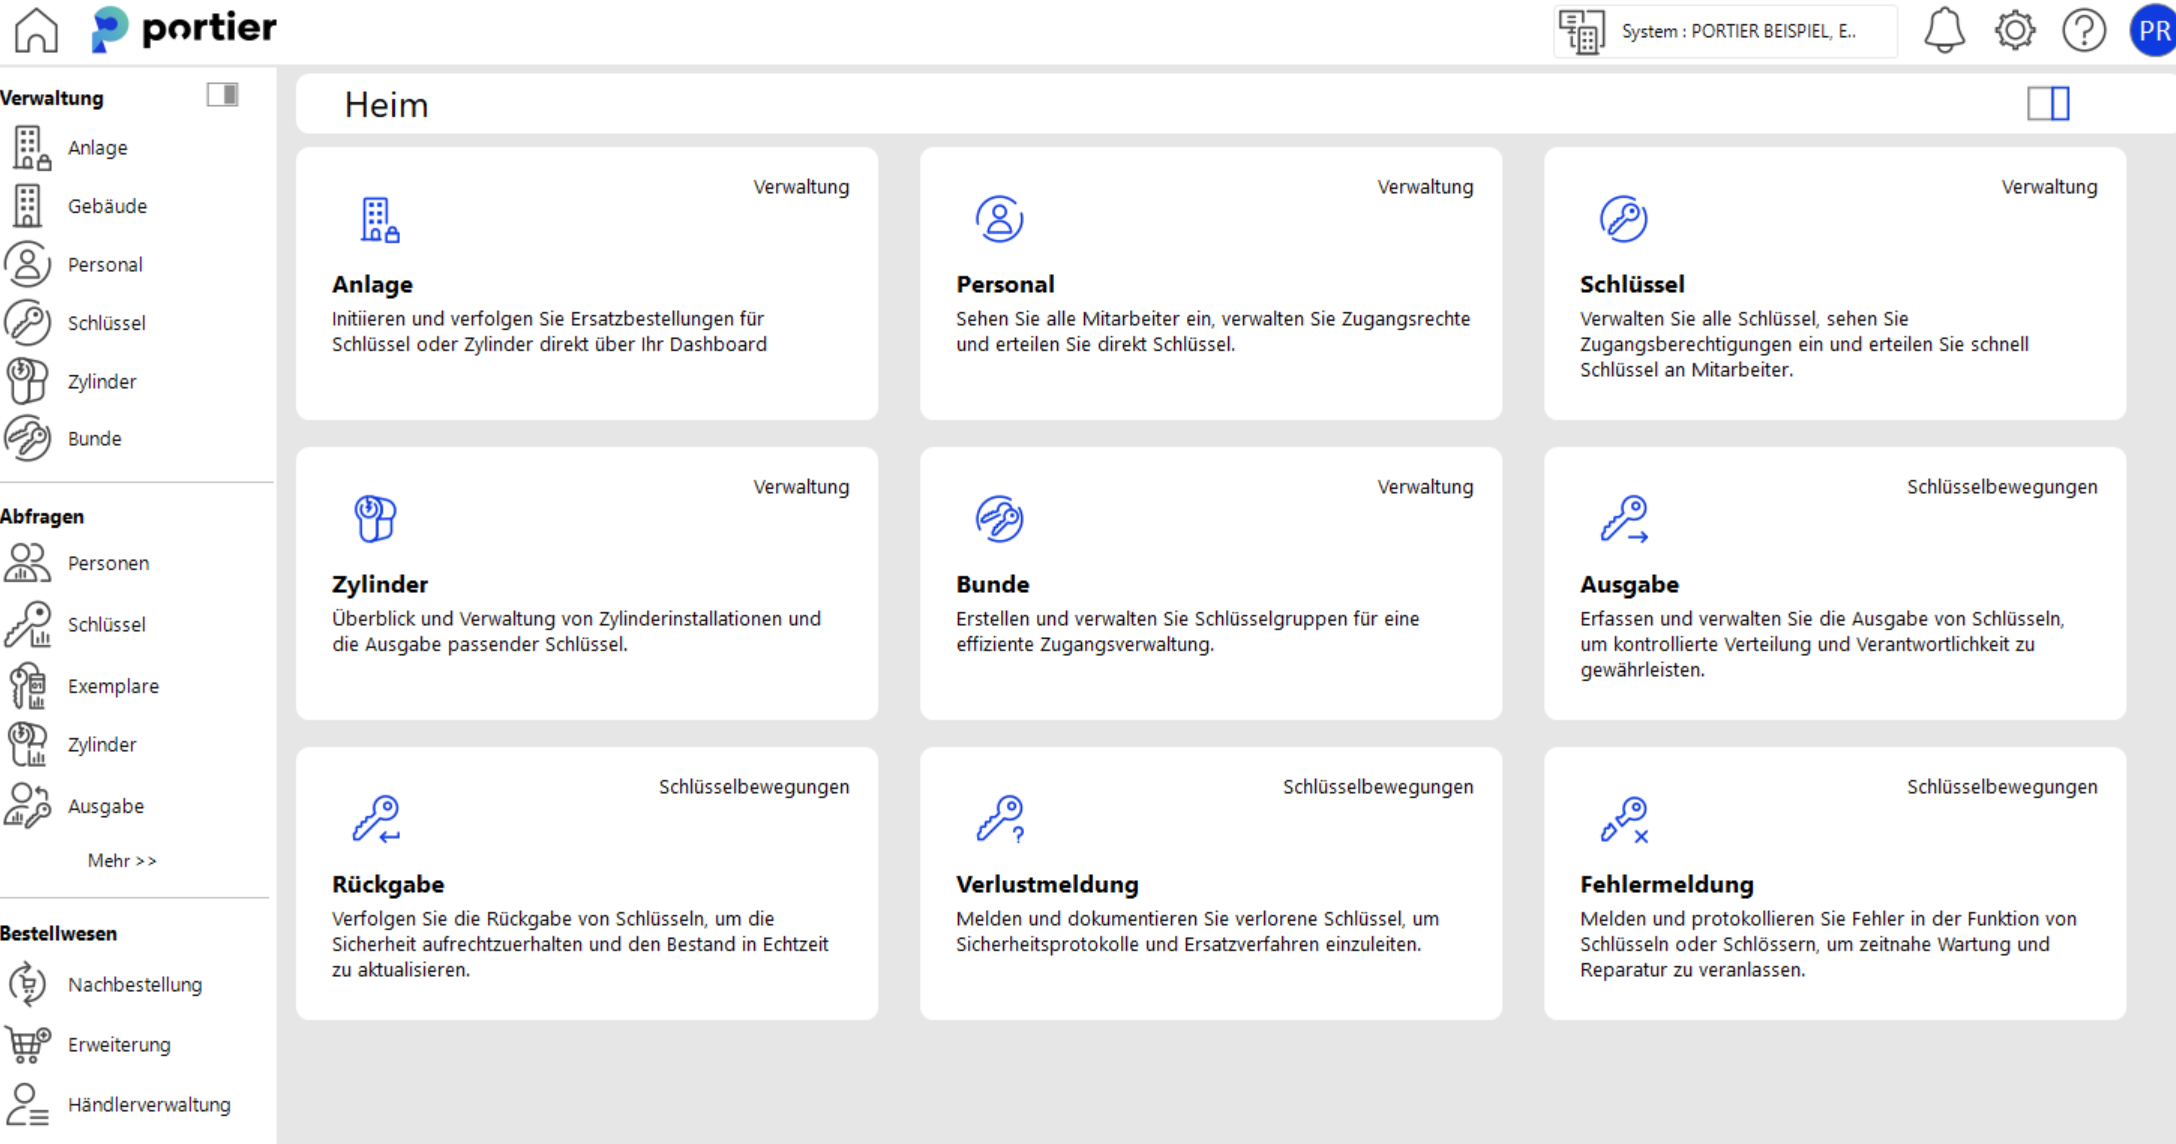
Task: Select Händlerverwaltung in sidebar menu
Action: click(x=148, y=1104)
